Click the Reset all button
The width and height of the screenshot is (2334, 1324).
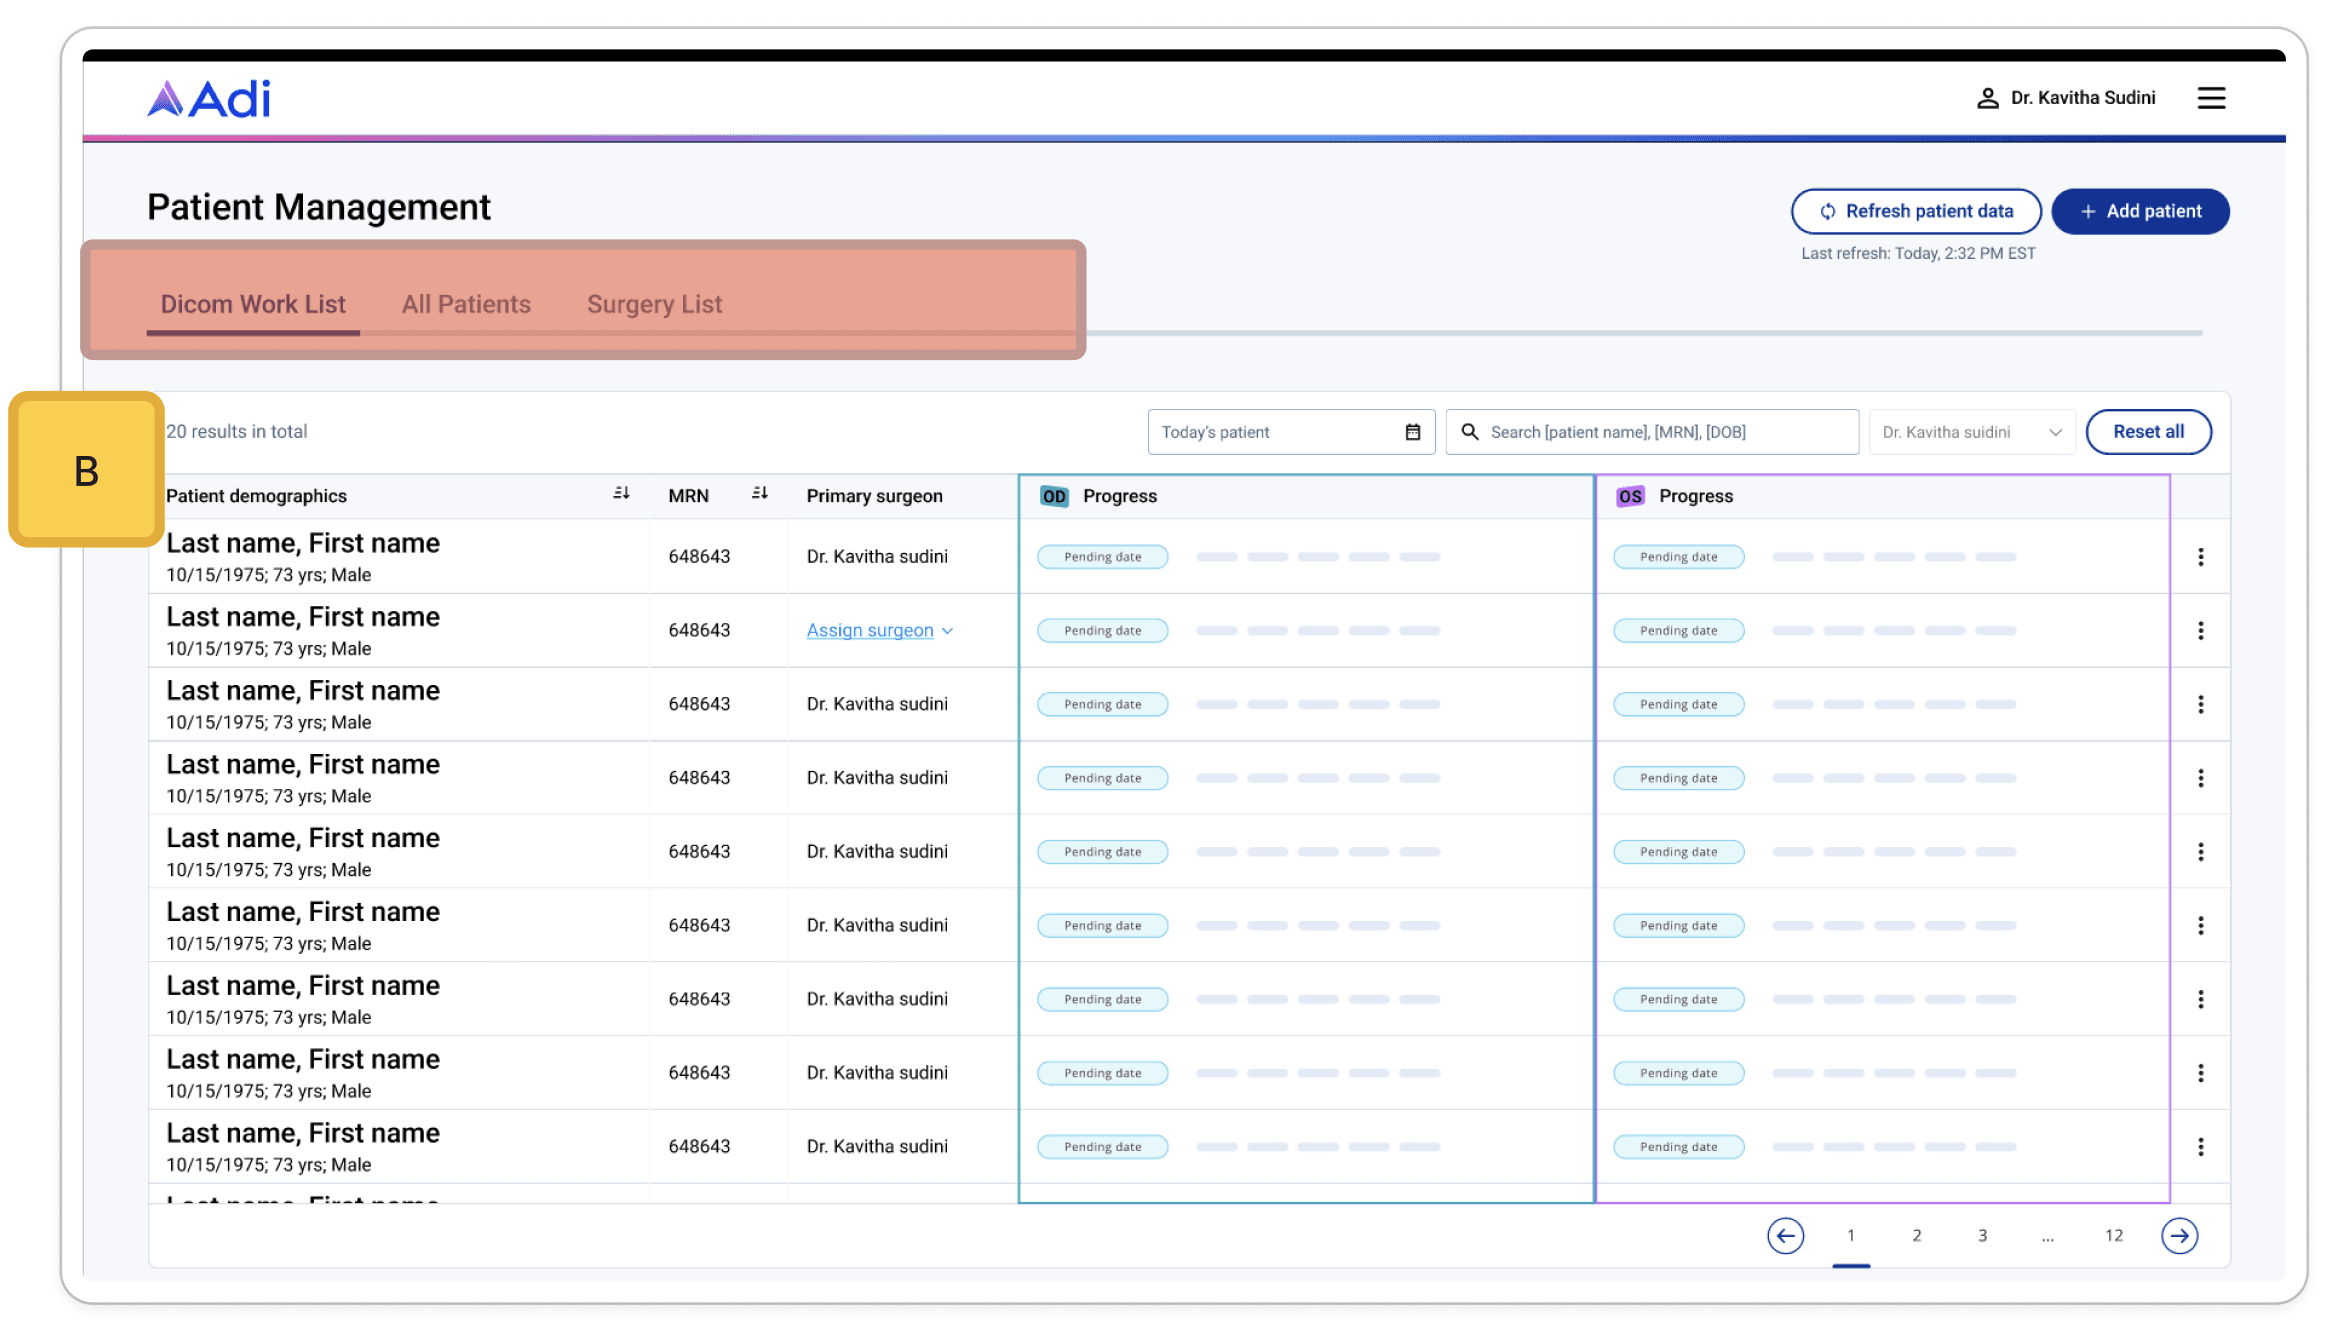pos(2148,432)
